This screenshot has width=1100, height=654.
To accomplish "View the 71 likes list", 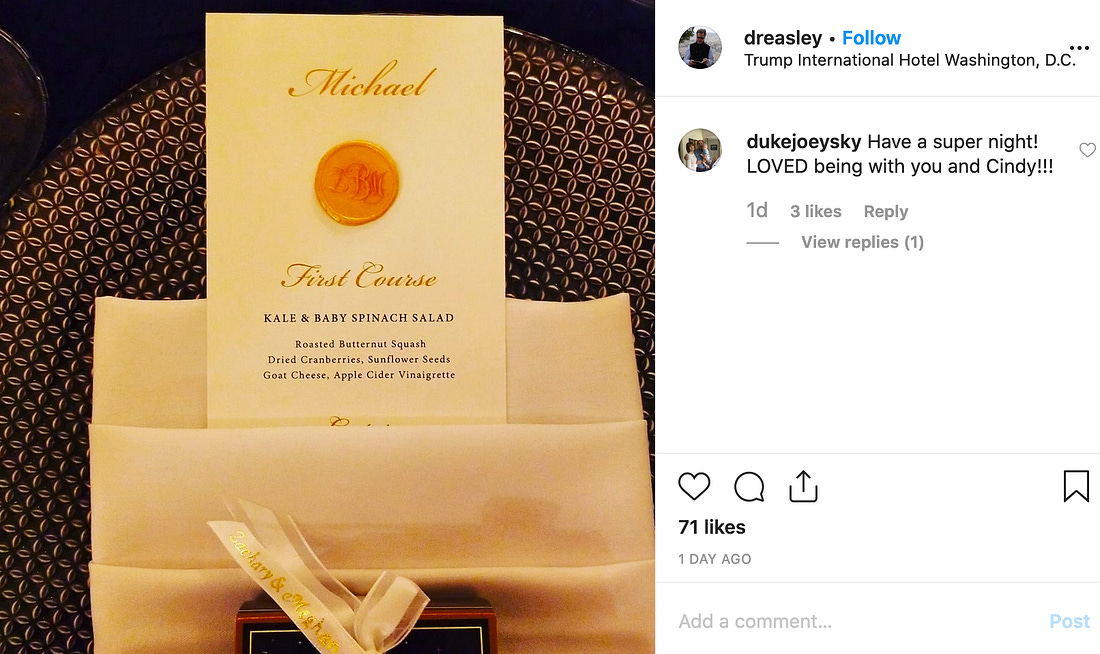I will click(x=711, y=527).
